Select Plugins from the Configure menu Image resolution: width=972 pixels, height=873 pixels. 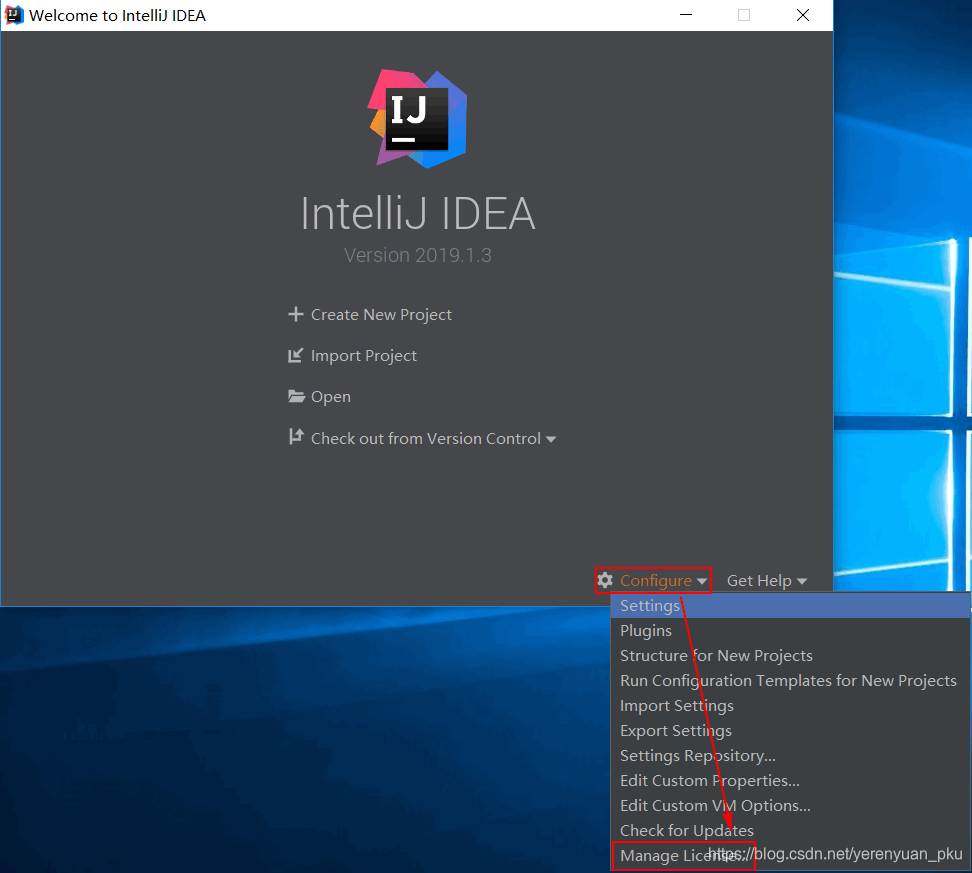(x=790, y=631)
